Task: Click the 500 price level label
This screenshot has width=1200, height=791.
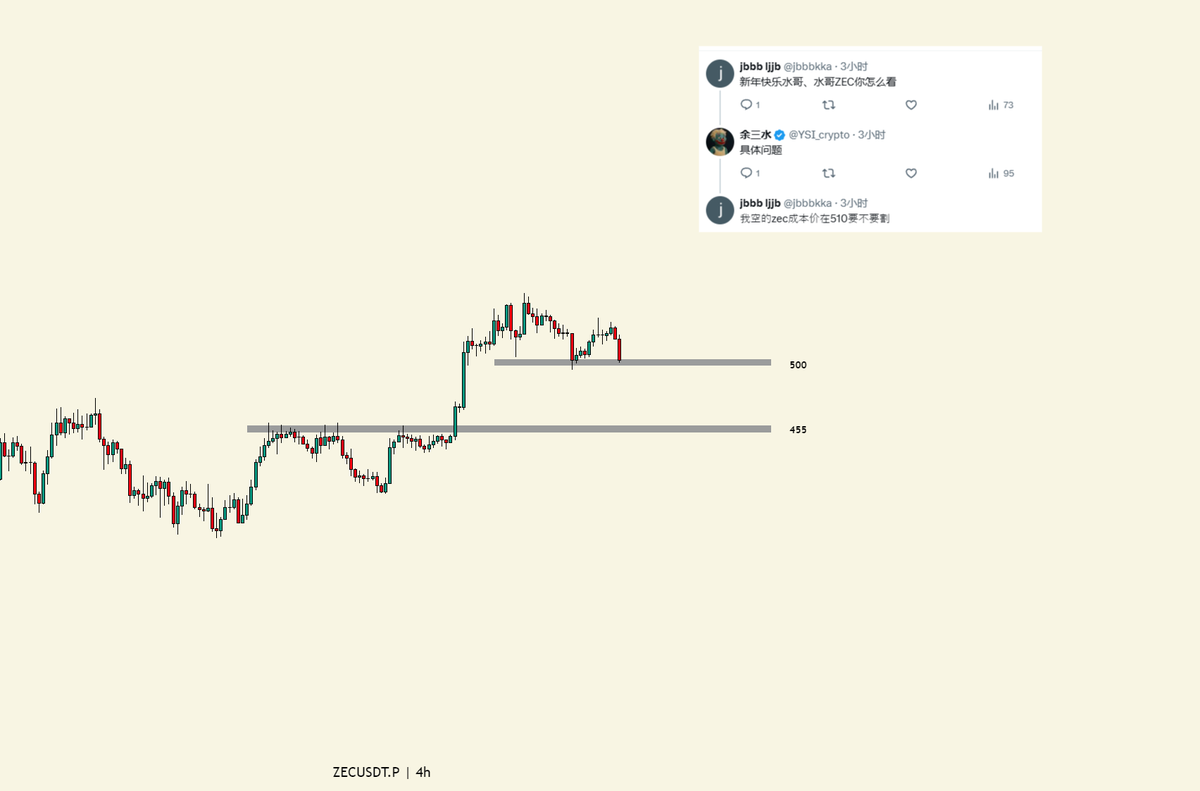Action: coord(798,365)
